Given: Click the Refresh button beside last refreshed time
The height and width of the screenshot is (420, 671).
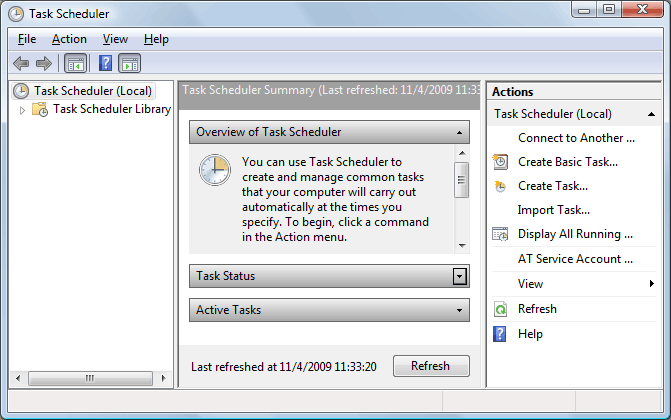Looking at the screenshot, I should [431, 366].
